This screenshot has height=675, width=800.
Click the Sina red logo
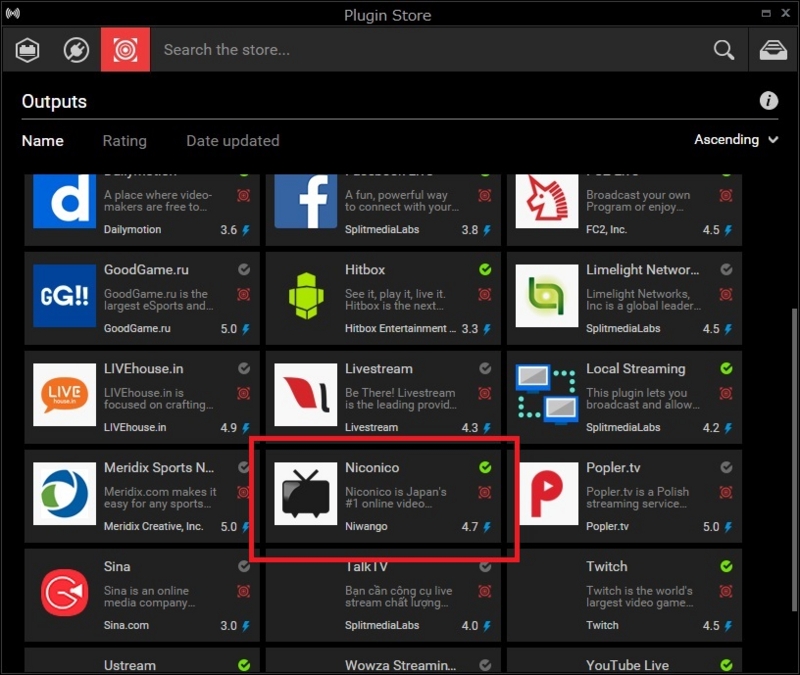point(64,592)
